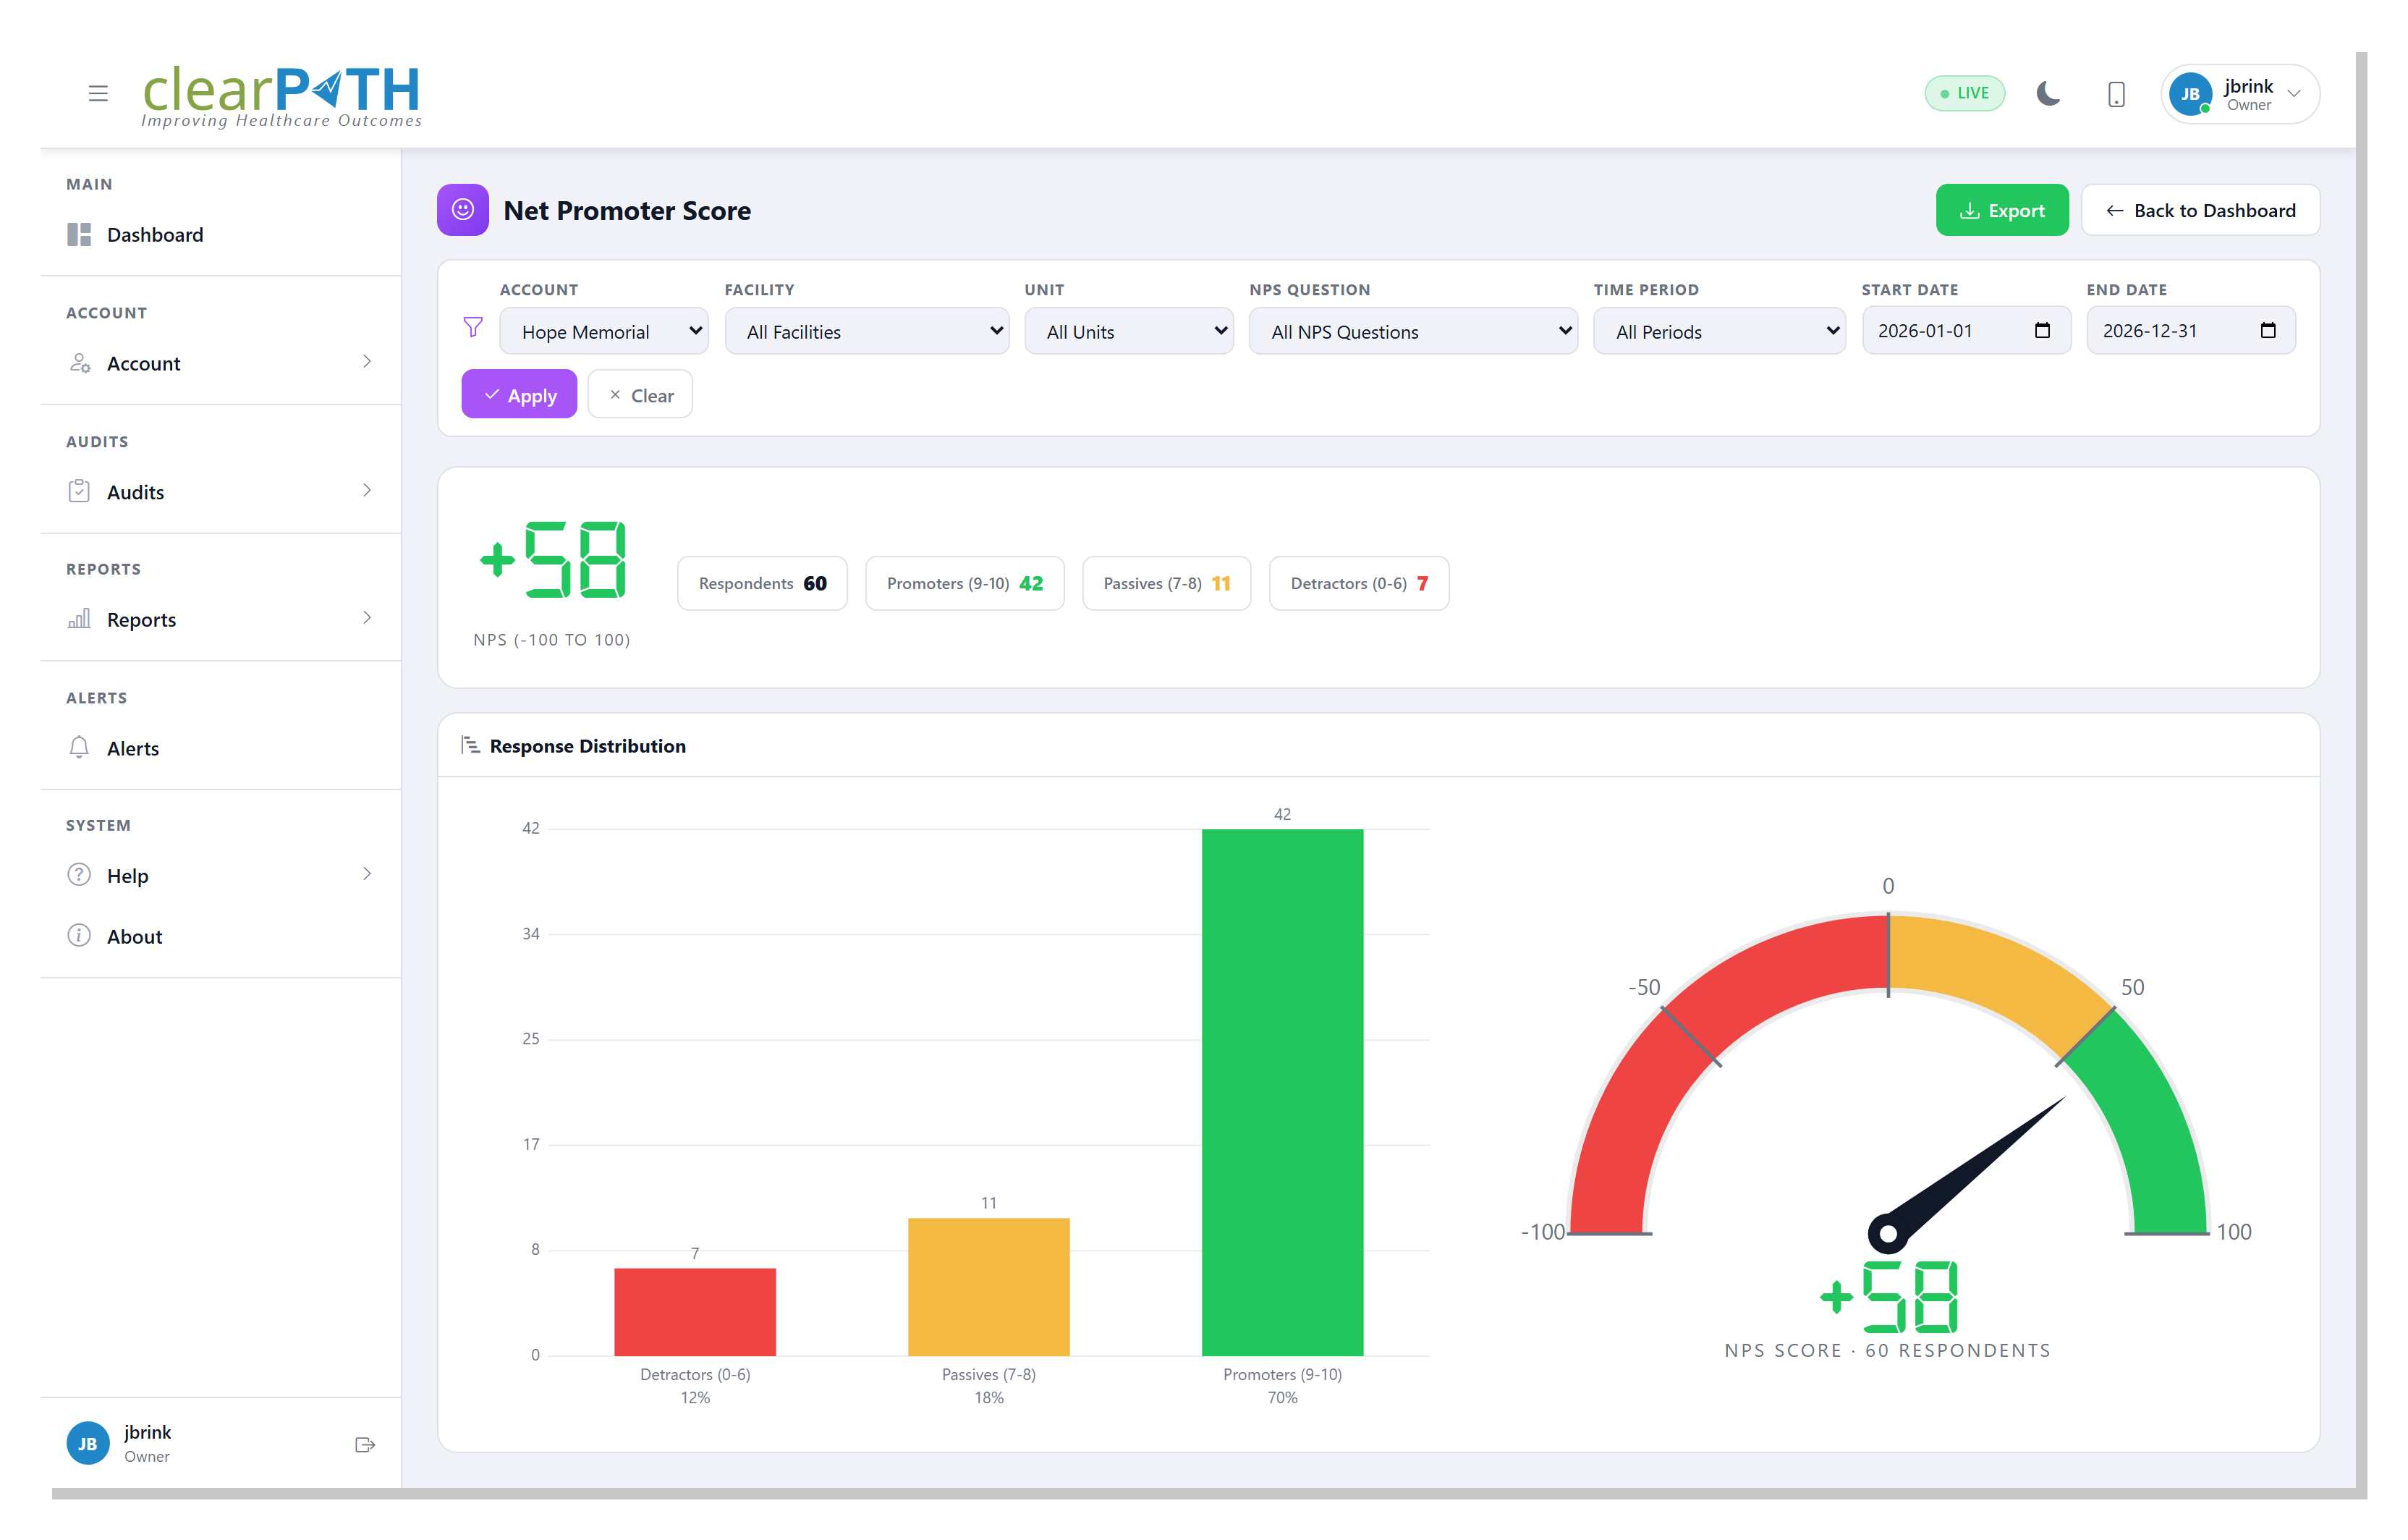Click the Response Distribution chart icon
The width and height of the screenshot is (2408, 1540).
(470, 745)
